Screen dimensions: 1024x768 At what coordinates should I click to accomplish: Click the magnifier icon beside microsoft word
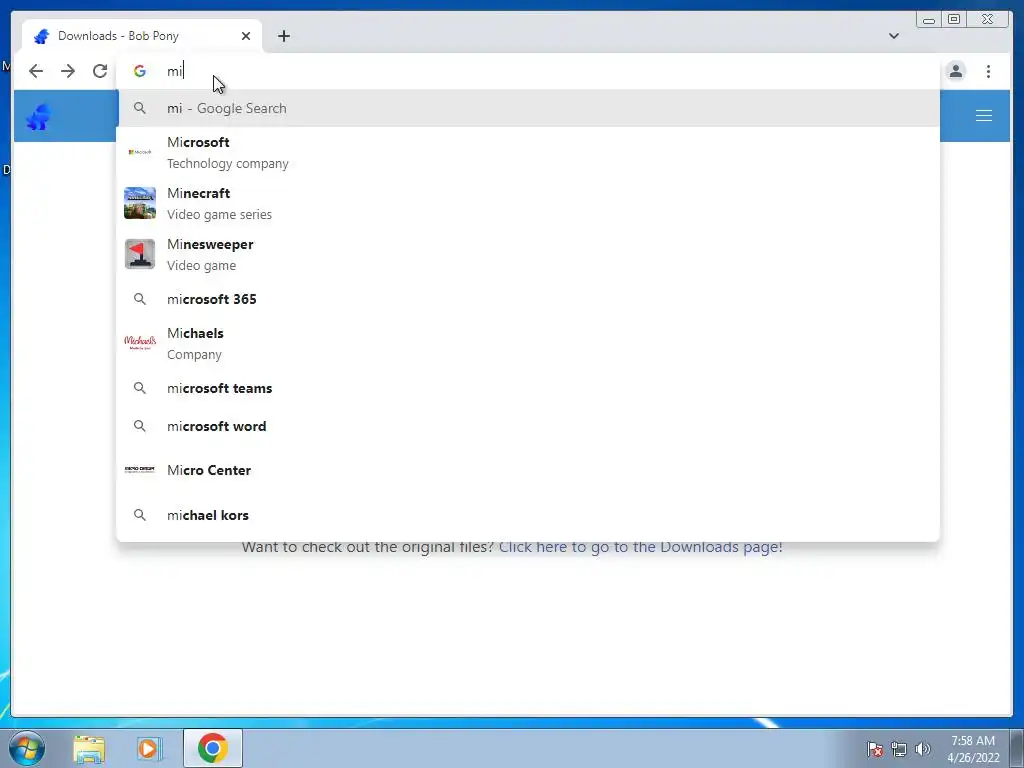tap(140, 426)
